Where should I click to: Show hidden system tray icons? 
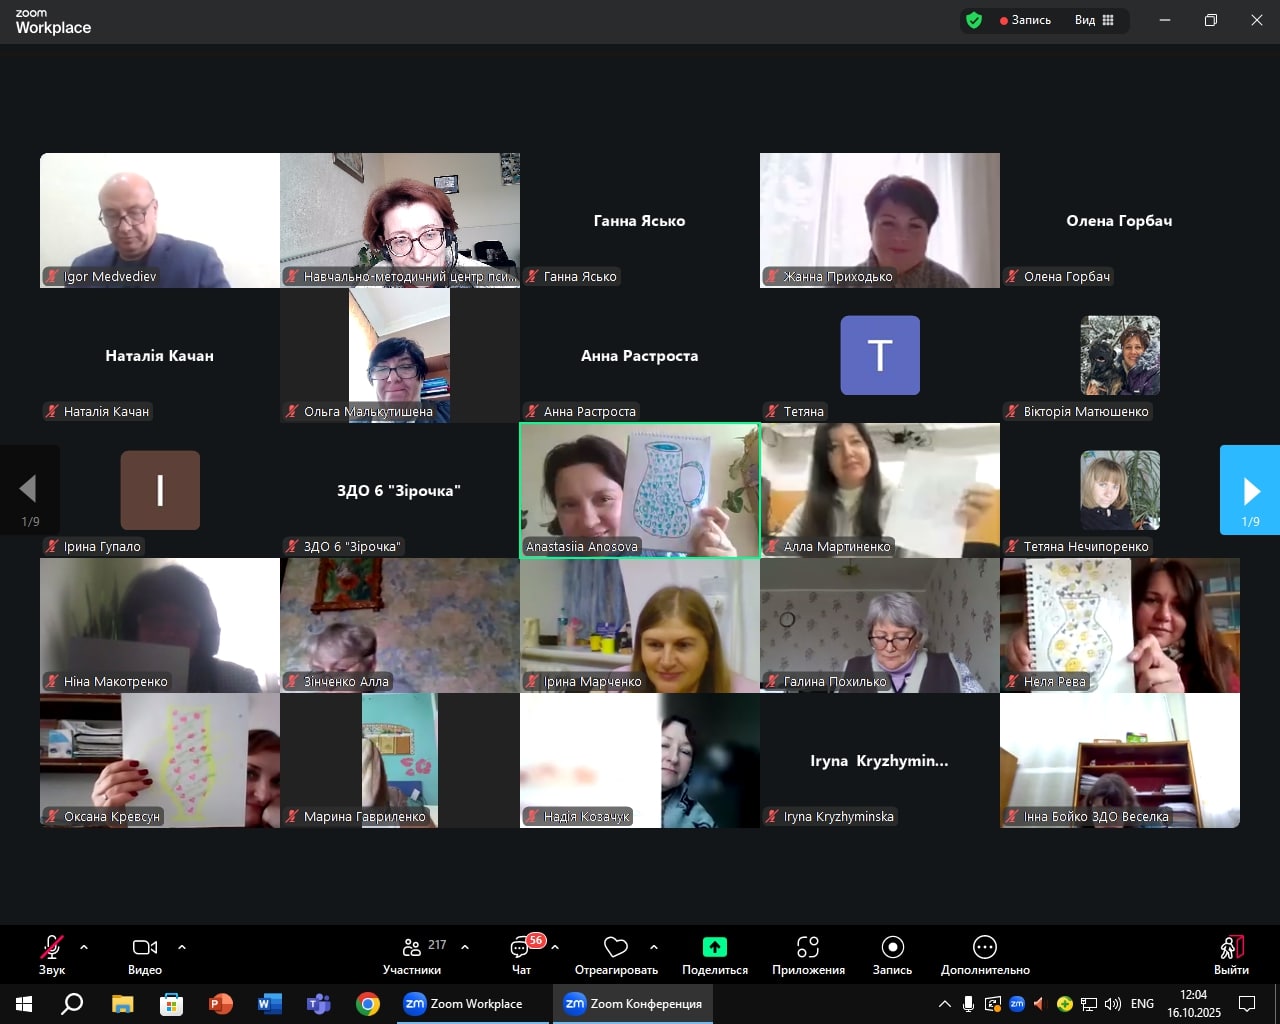(944, 1004)
